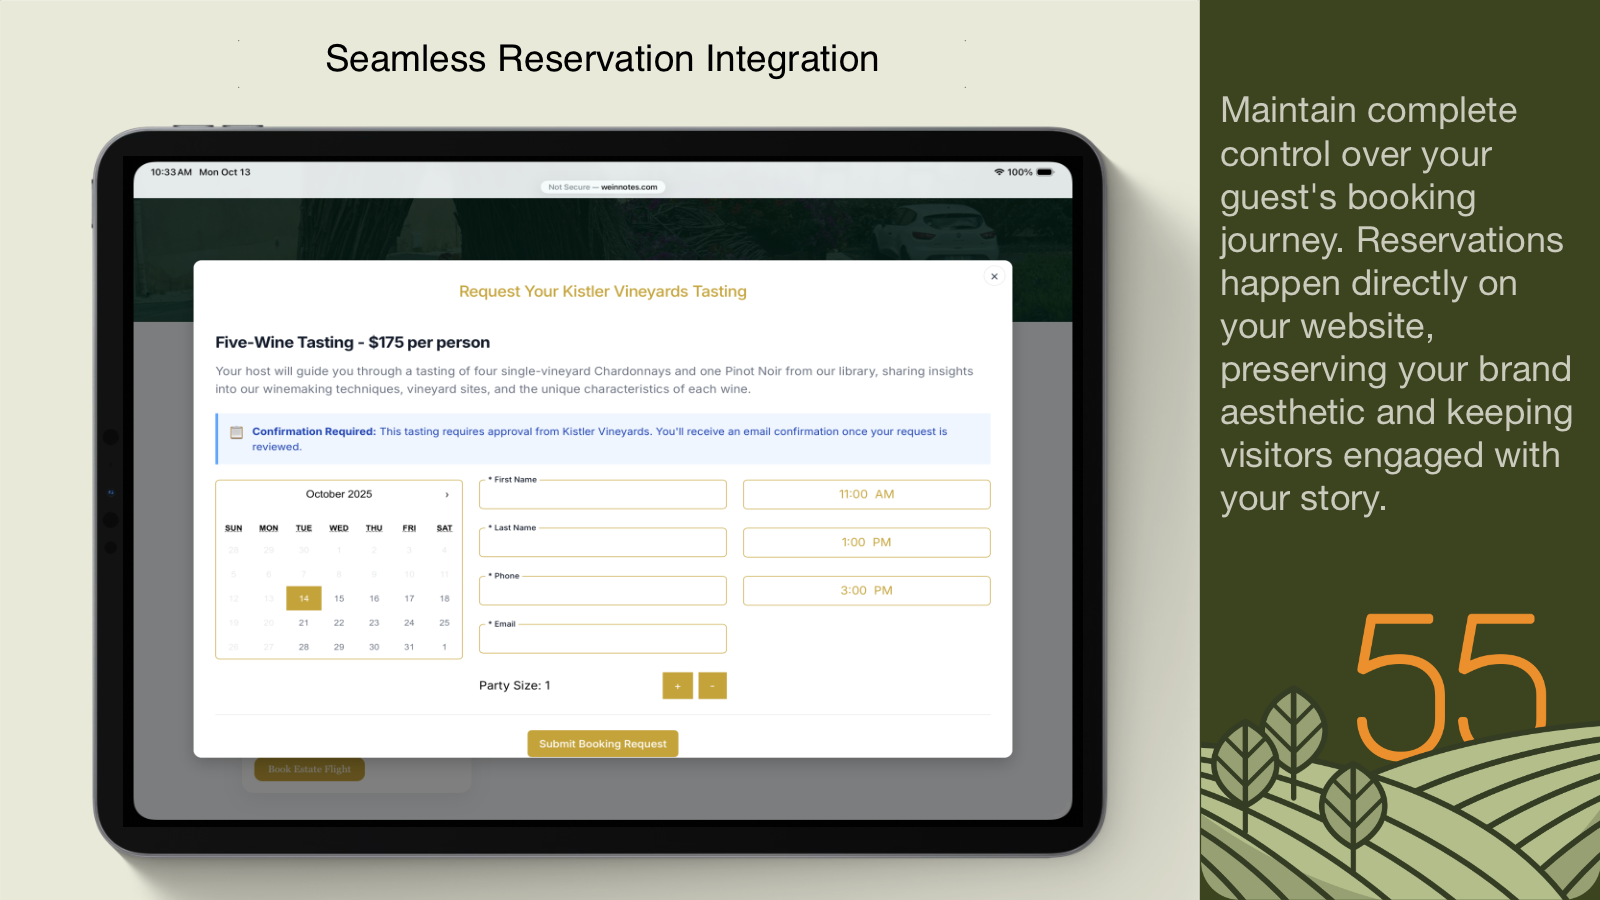Select the 1:00 PM time slot

(865, 542)
